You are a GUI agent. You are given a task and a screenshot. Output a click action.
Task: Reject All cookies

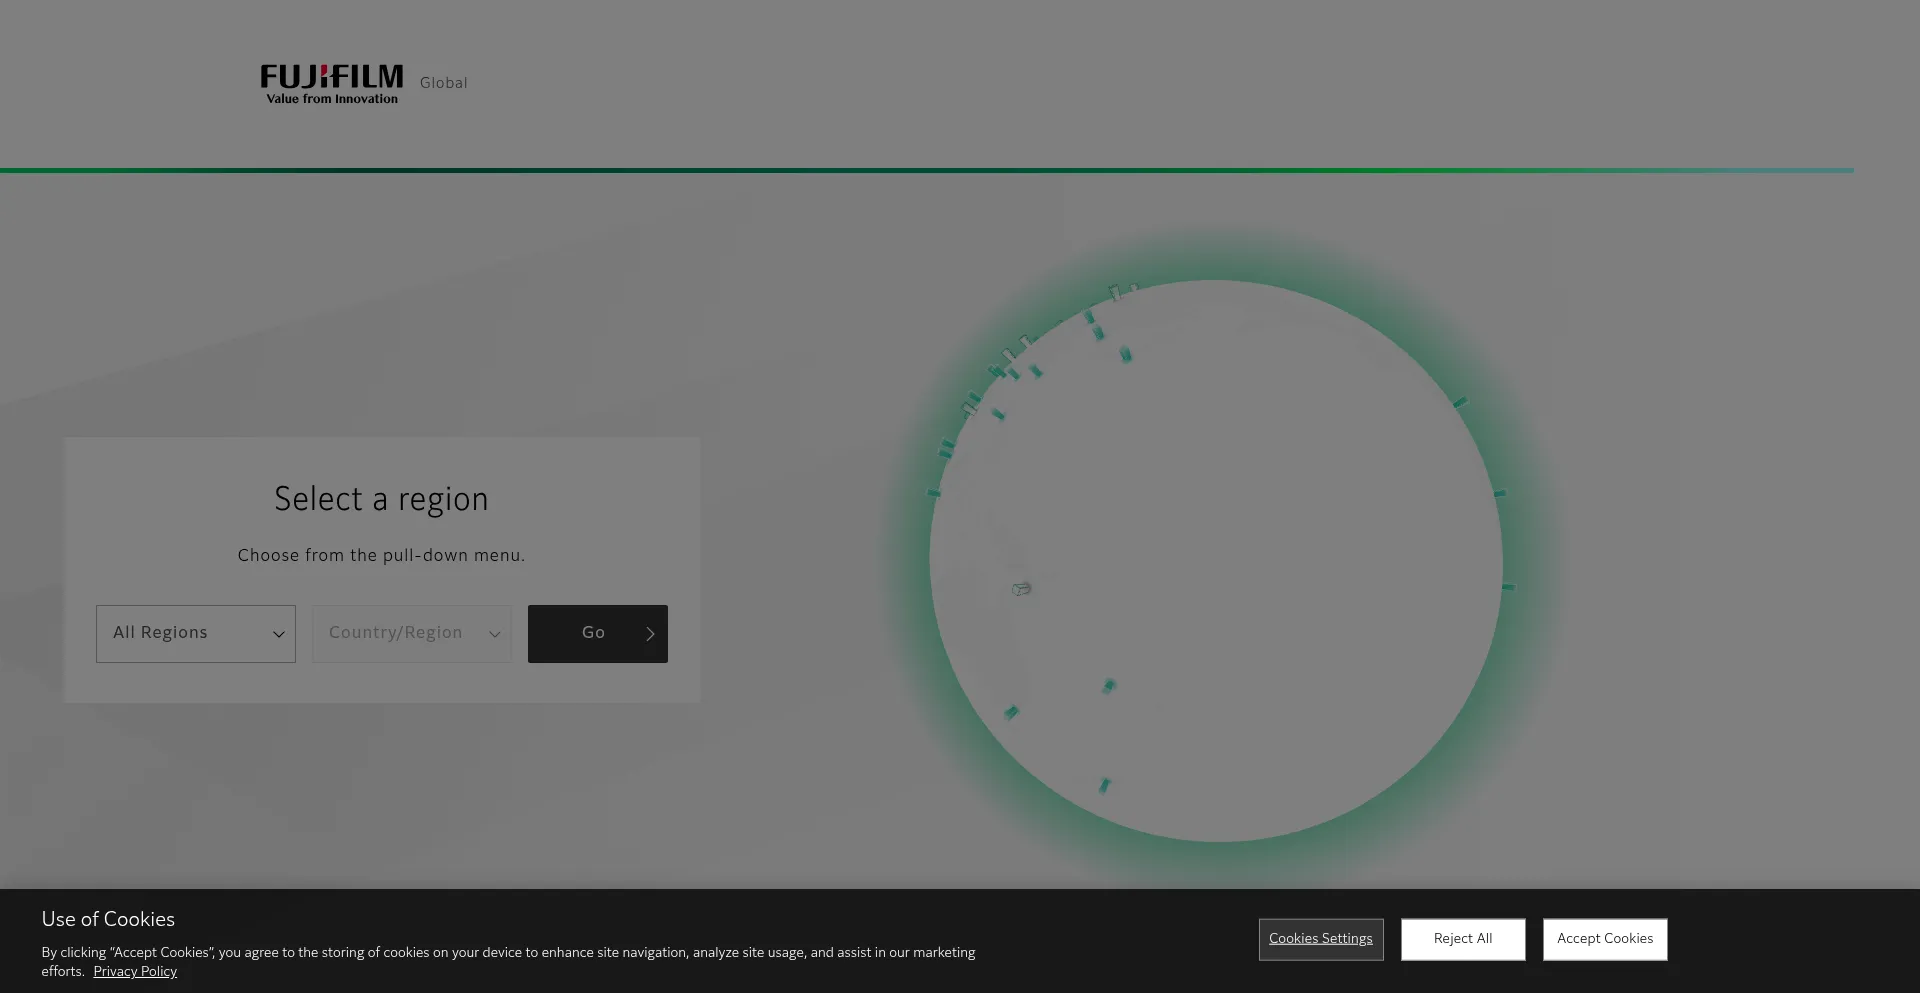[x=1462, y=939]
